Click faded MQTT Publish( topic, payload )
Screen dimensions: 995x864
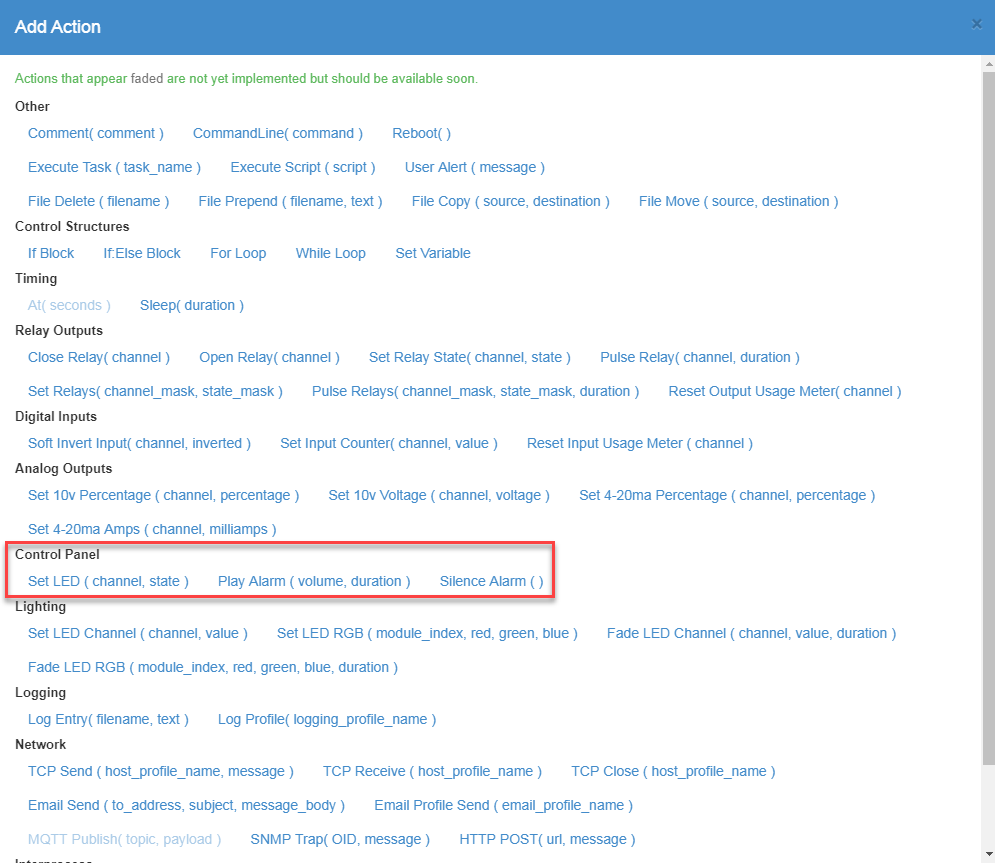124,839
